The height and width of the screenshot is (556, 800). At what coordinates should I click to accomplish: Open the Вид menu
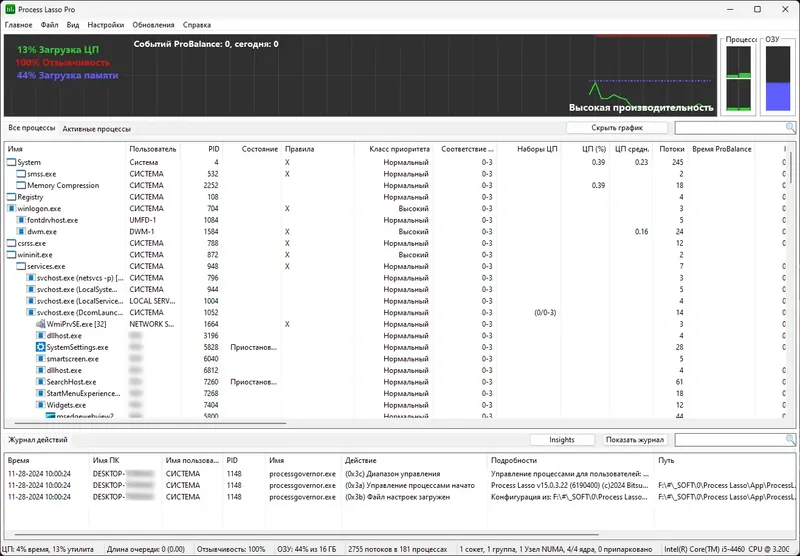73,24
